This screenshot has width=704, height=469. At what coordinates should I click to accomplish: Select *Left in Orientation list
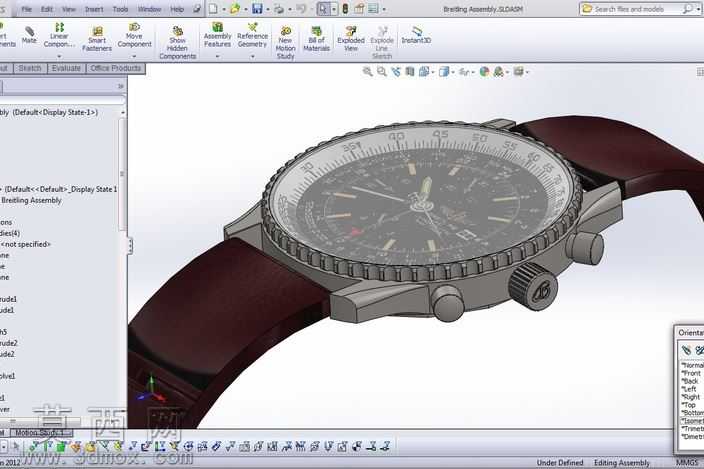click(689, 389)
